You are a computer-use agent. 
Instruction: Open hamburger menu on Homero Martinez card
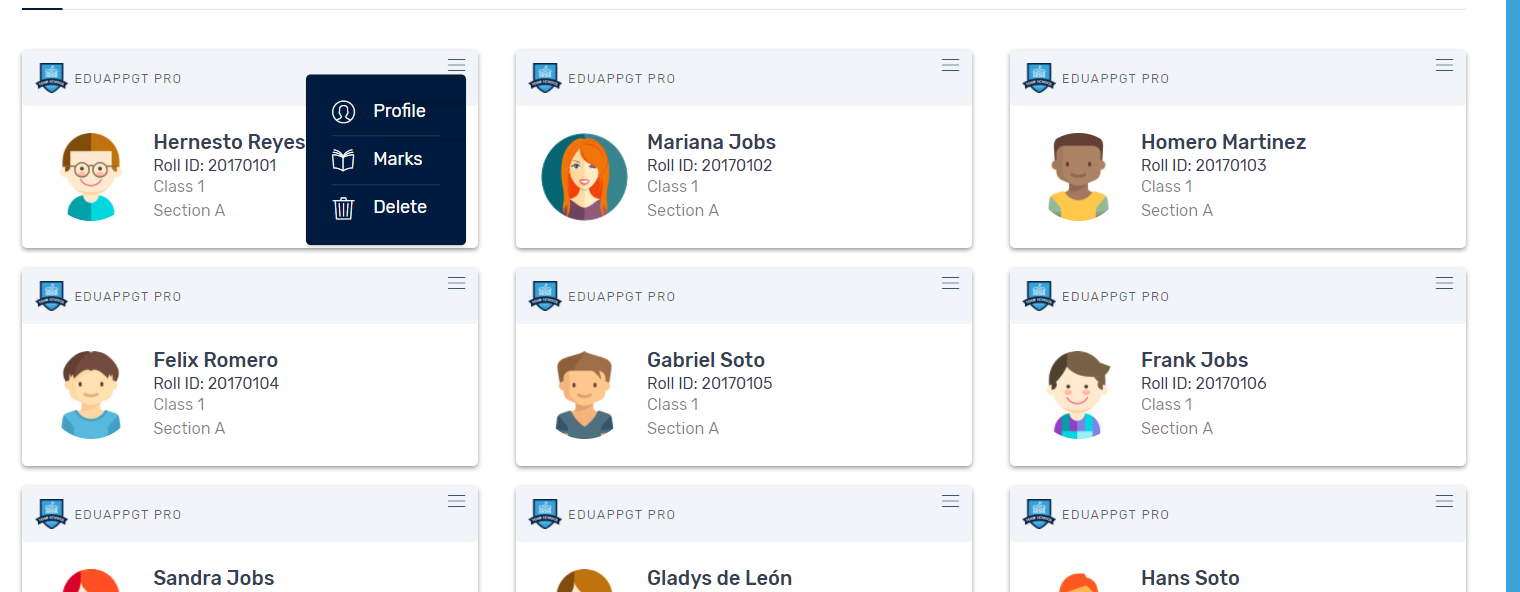[1444, 66]
